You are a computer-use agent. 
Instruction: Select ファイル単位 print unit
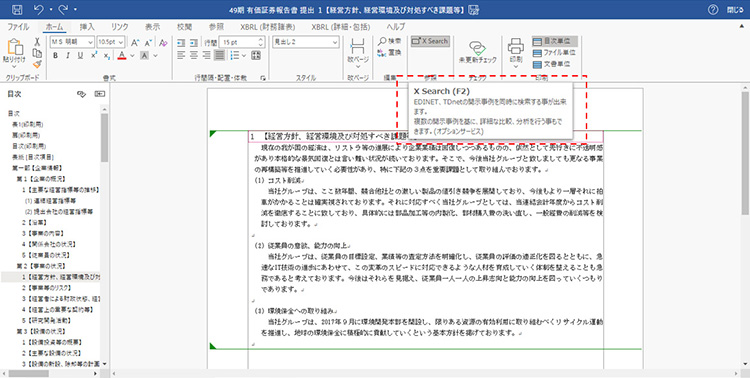coord(554,53)
